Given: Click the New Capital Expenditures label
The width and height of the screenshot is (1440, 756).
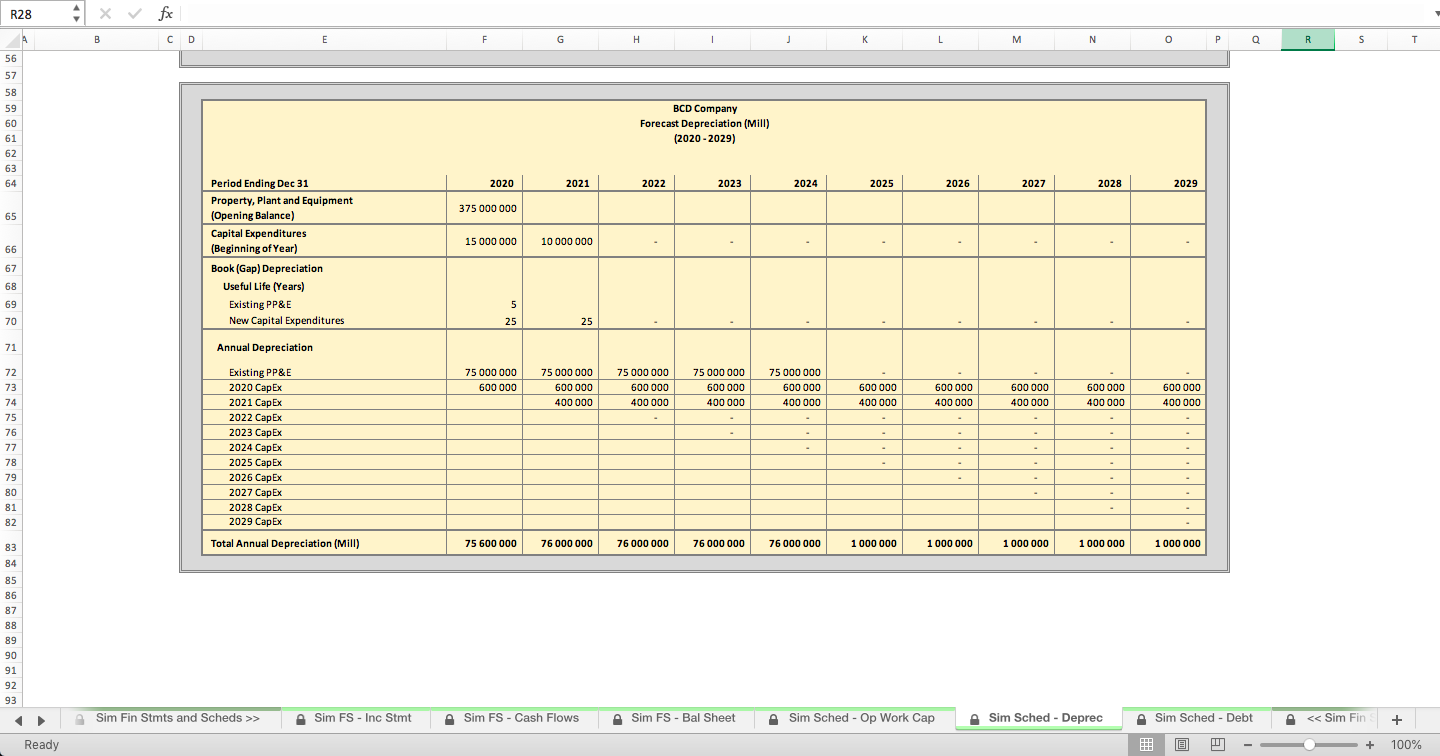Looking at the screenshot, I should (x=286, y=320).
